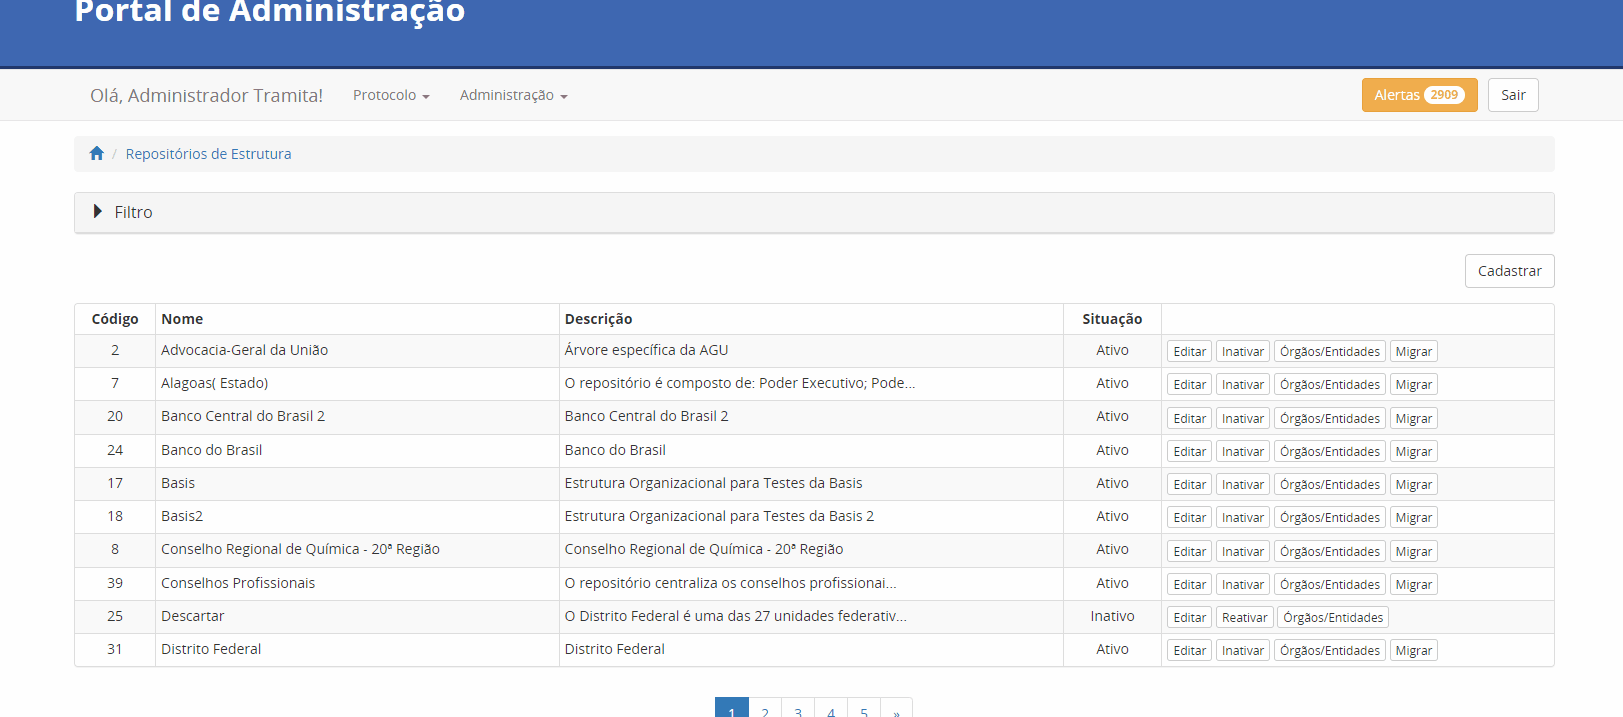The height and width of the screenshot is (717, 1623).
Task: Inativar the Banco do Brasil repository
Action: 1243,451
